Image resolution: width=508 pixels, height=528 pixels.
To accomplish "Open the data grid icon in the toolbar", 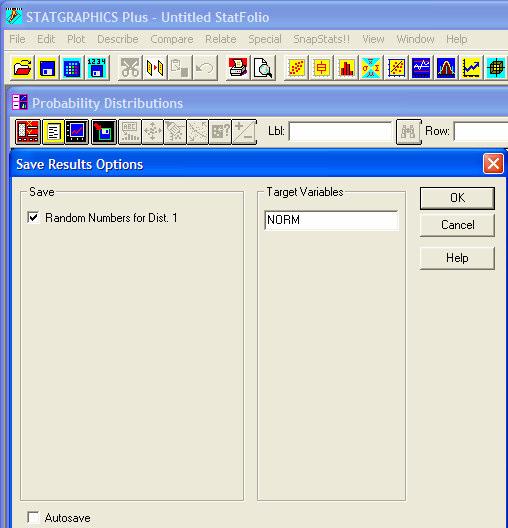I will click(x=72, y=68).
